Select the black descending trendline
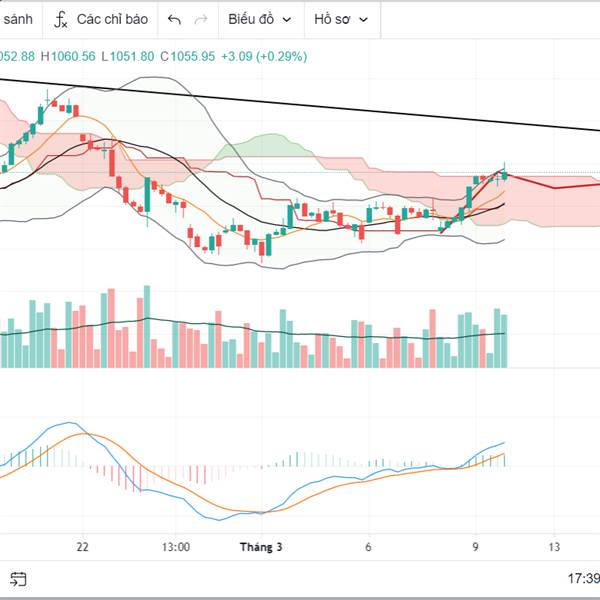Screen dimensions: 600x600 pyautogui.click(x=300, y=104)
